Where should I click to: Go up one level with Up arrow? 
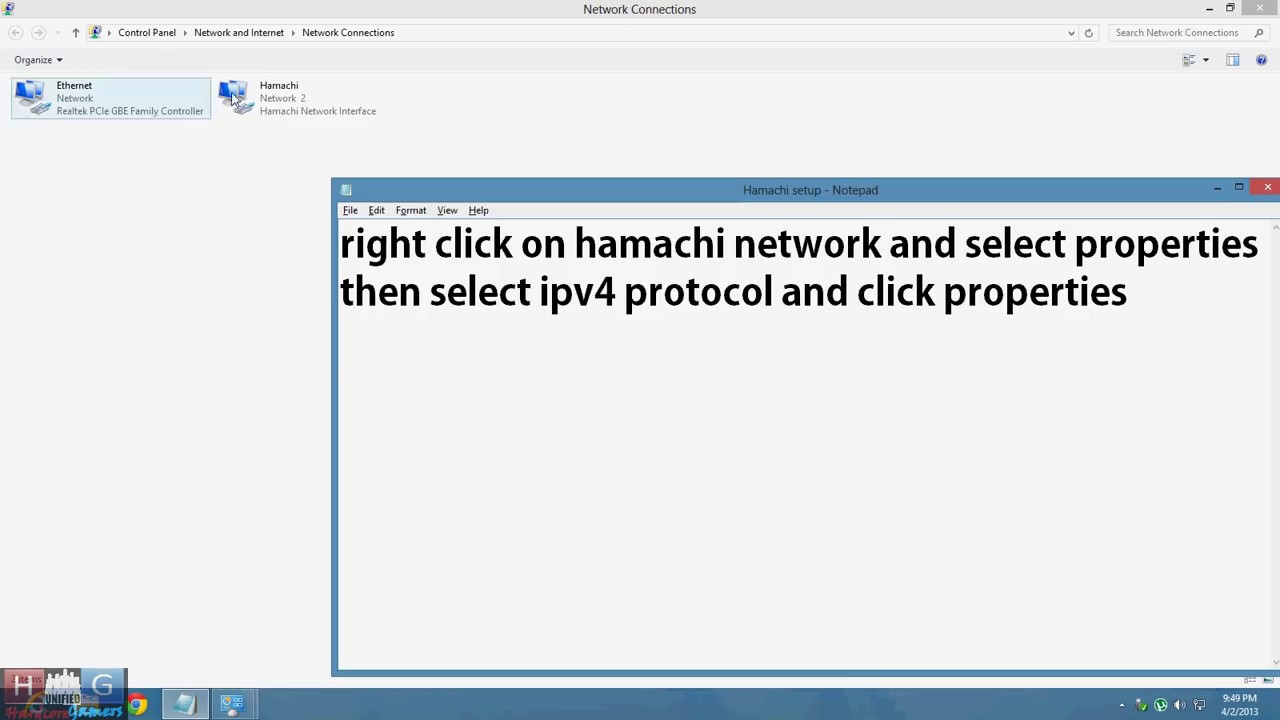pyautogui.click(x=75, y=33)
